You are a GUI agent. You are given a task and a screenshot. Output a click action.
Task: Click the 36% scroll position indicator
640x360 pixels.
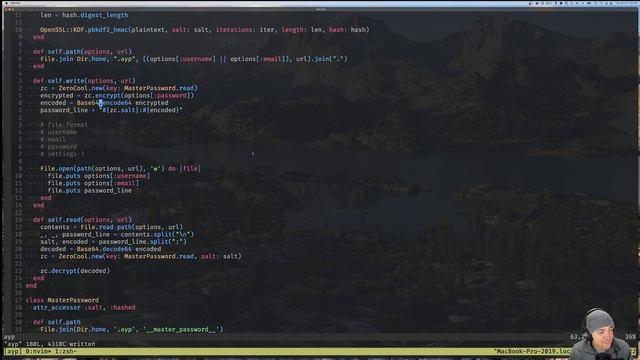click(630, 337)
